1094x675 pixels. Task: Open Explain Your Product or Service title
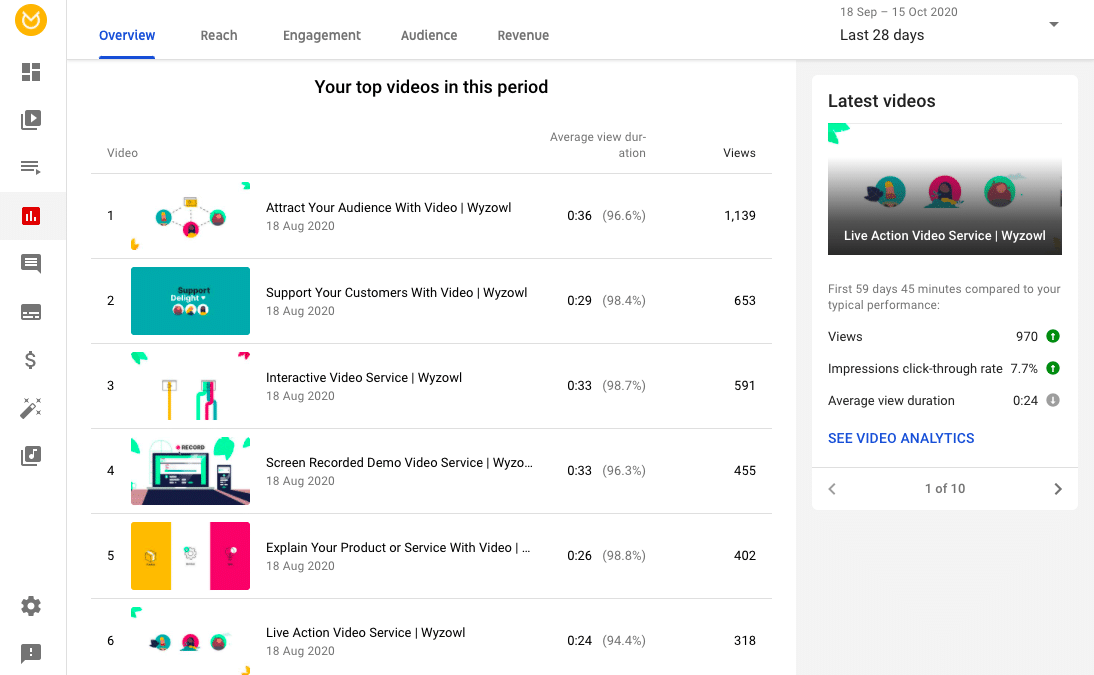tap(398, 548)
